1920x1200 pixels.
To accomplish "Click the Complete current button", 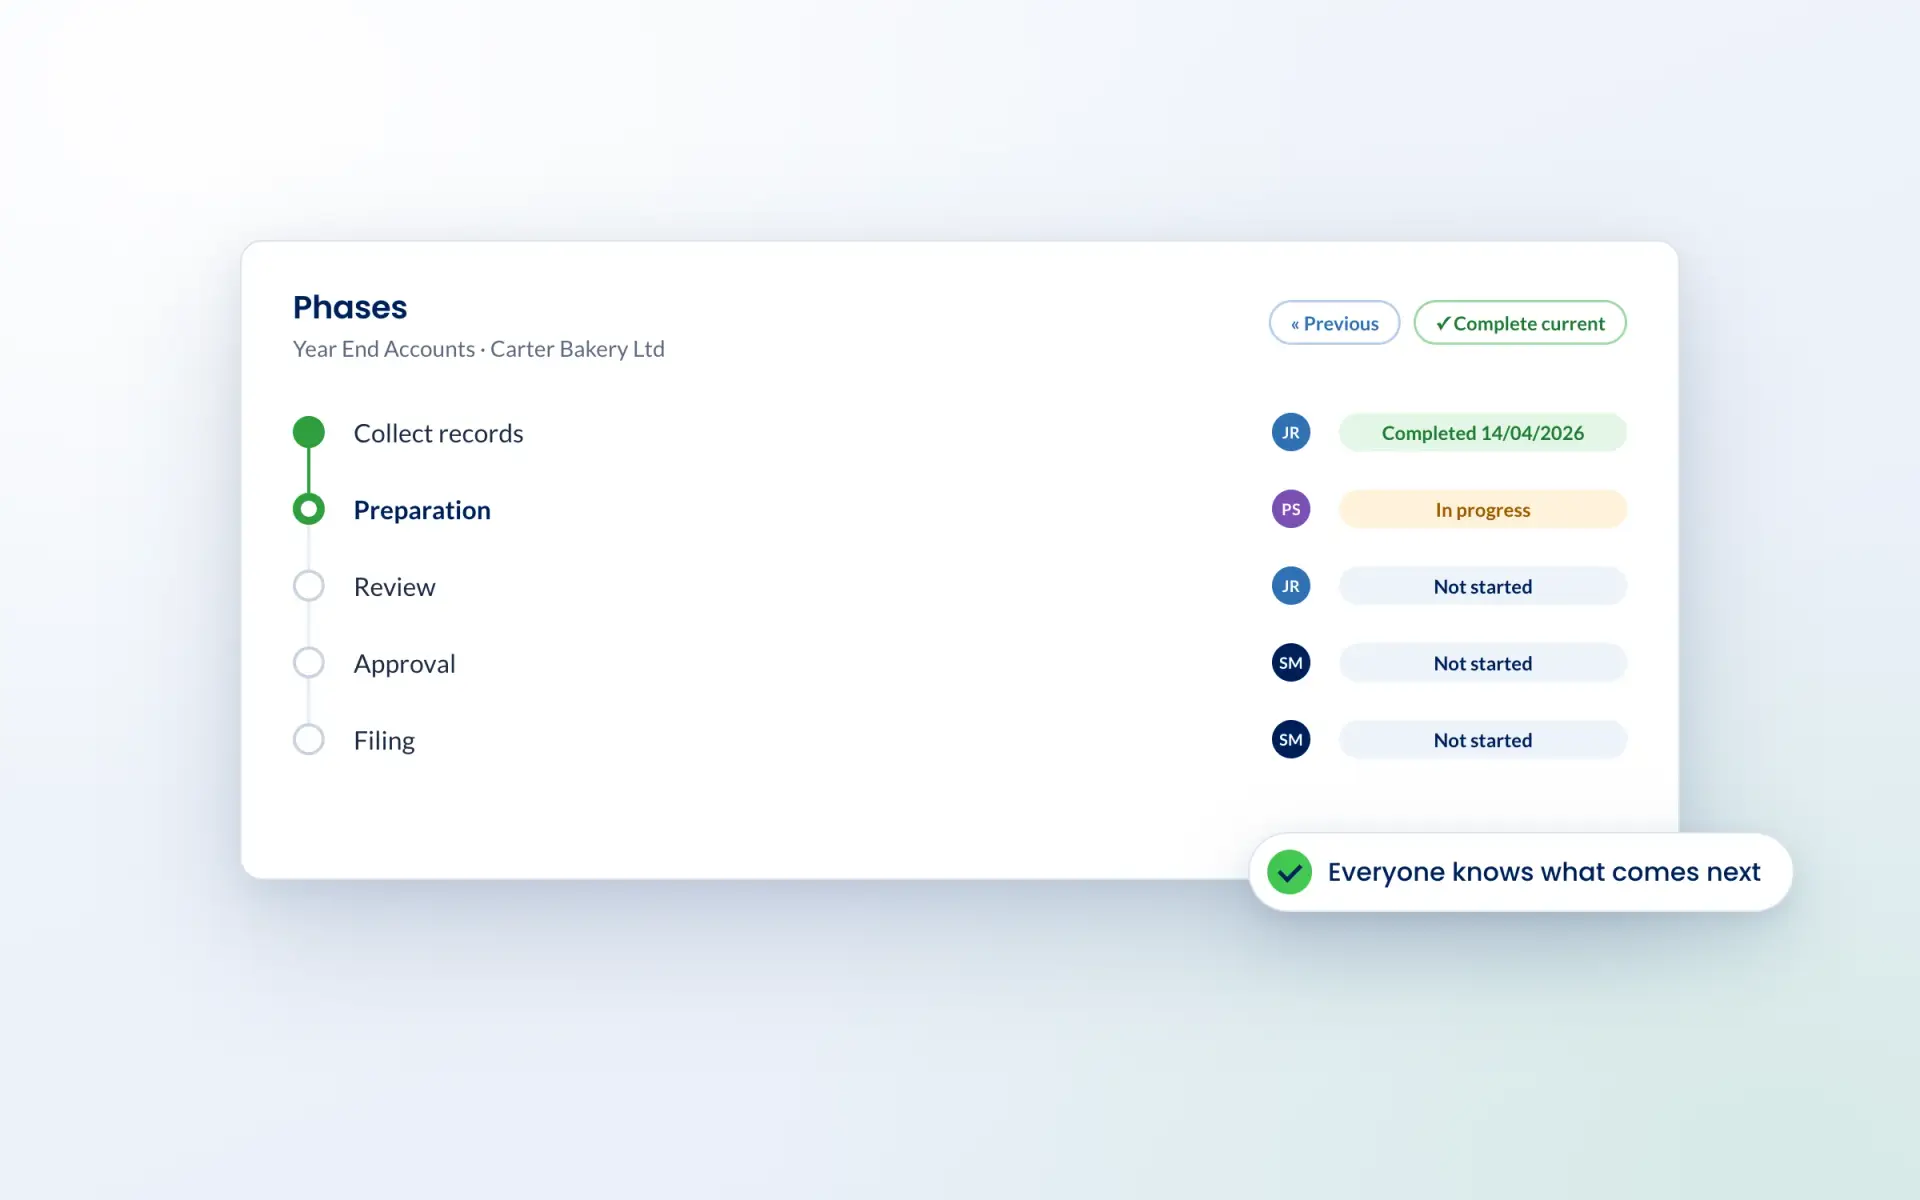I will click(1519, 323).
